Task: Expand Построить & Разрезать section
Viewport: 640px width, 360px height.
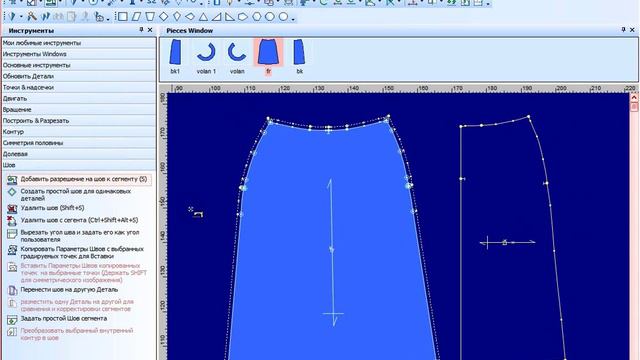Action: (79, 121)
